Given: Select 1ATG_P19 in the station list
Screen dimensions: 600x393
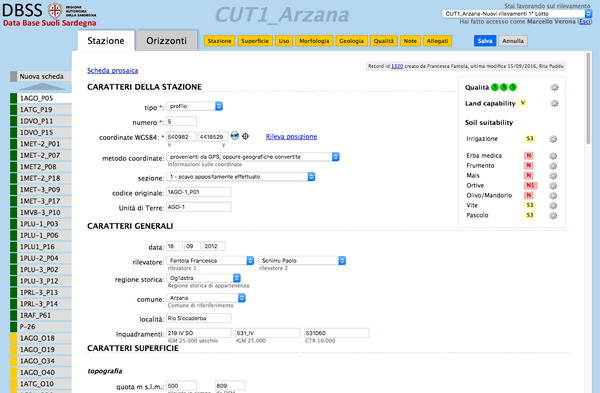Looking at the screenshot, I should (41, 110).
